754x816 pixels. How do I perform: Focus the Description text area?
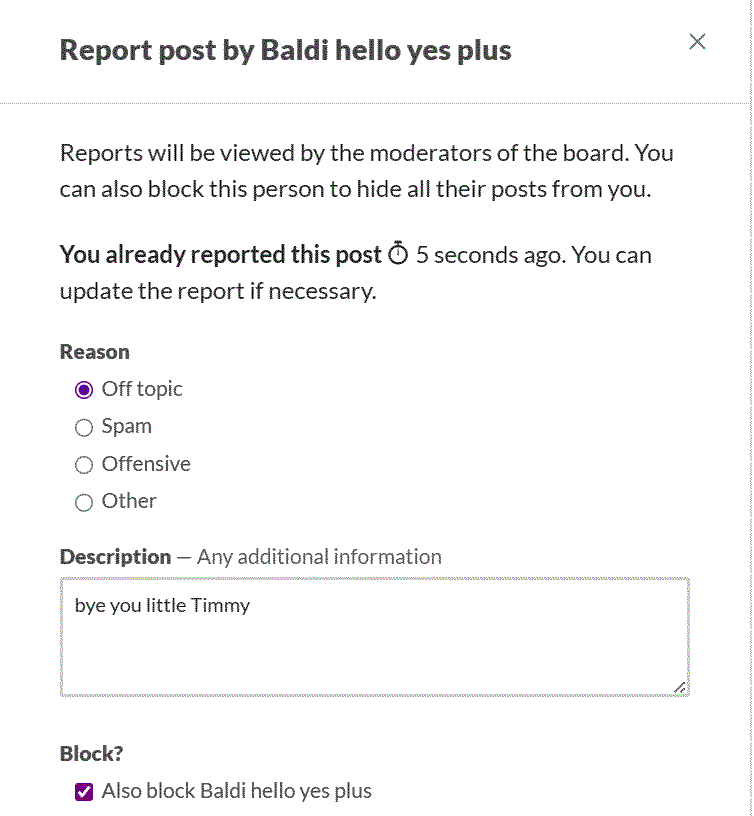[375, 636]
